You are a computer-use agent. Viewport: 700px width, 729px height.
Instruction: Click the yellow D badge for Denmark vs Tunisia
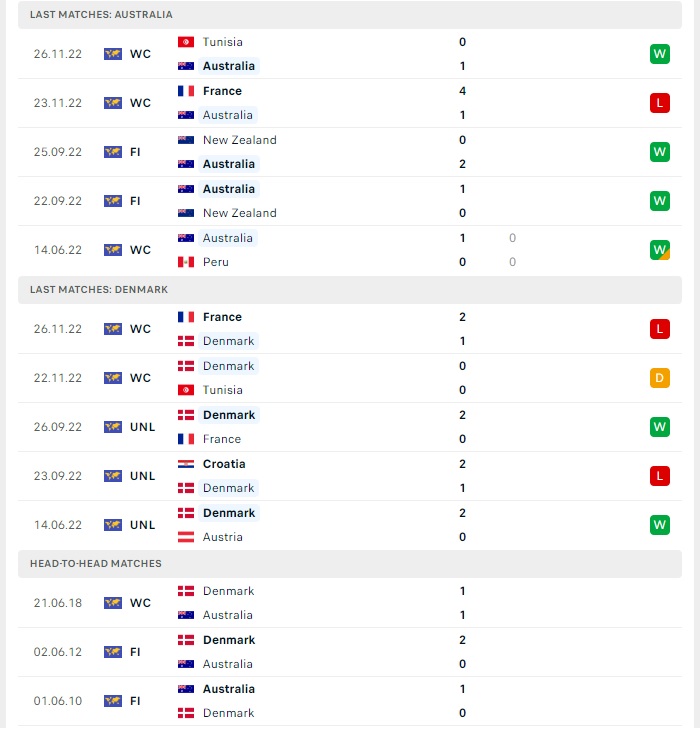click(x=660, y=378)
